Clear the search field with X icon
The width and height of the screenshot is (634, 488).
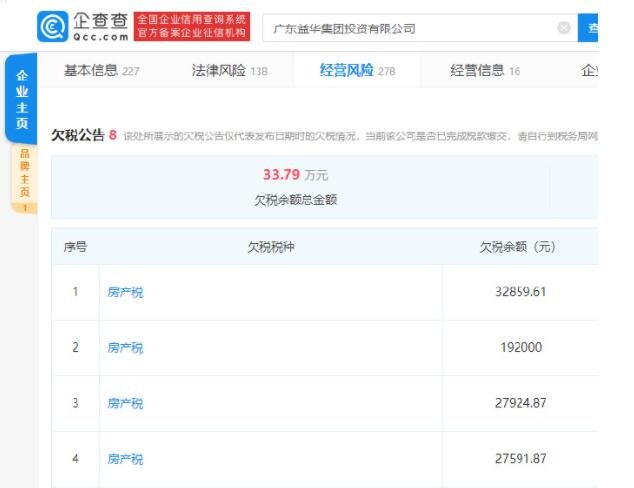coord(564,28)
